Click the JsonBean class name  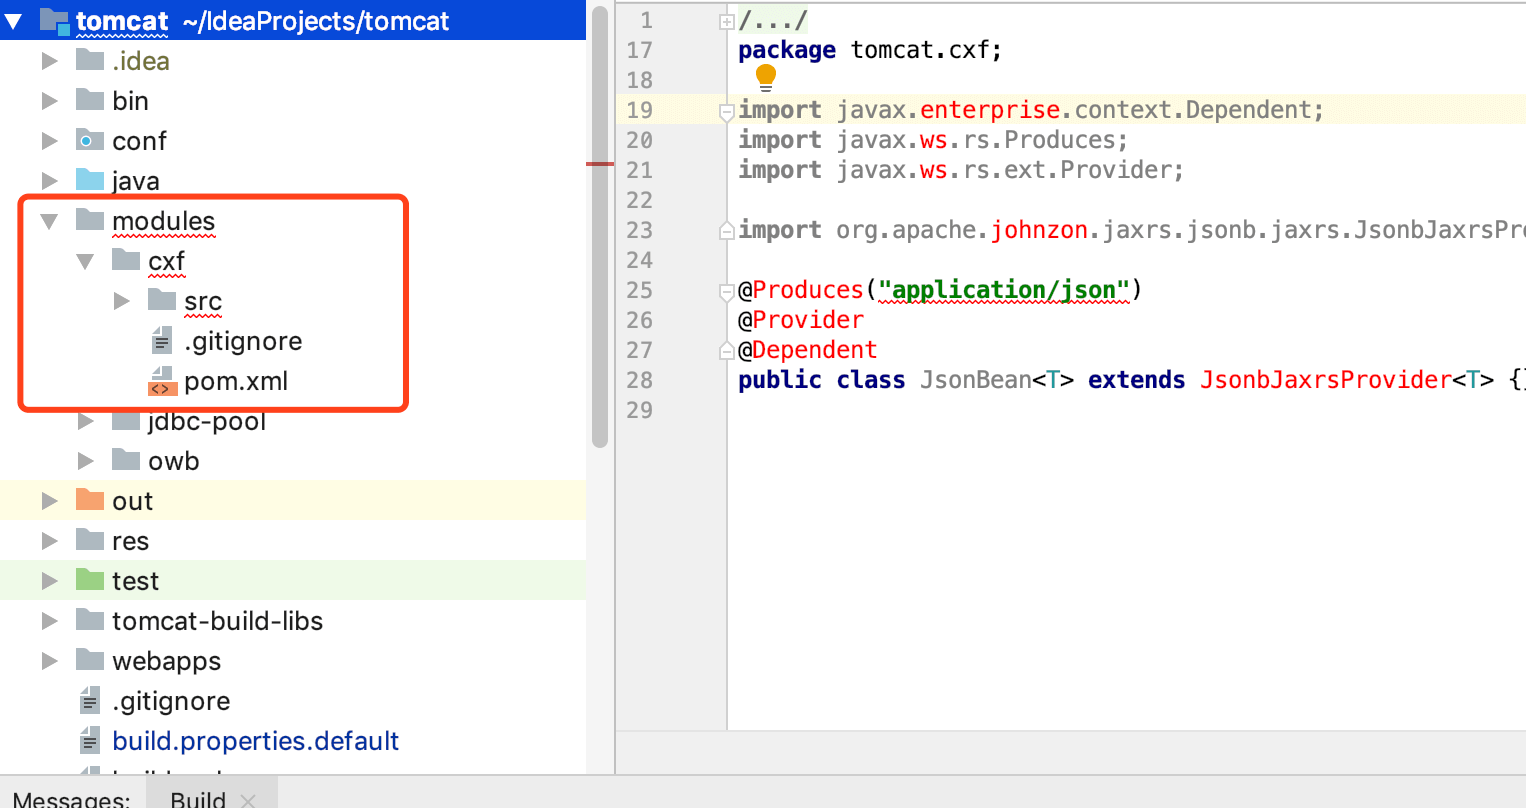(976, 380)
